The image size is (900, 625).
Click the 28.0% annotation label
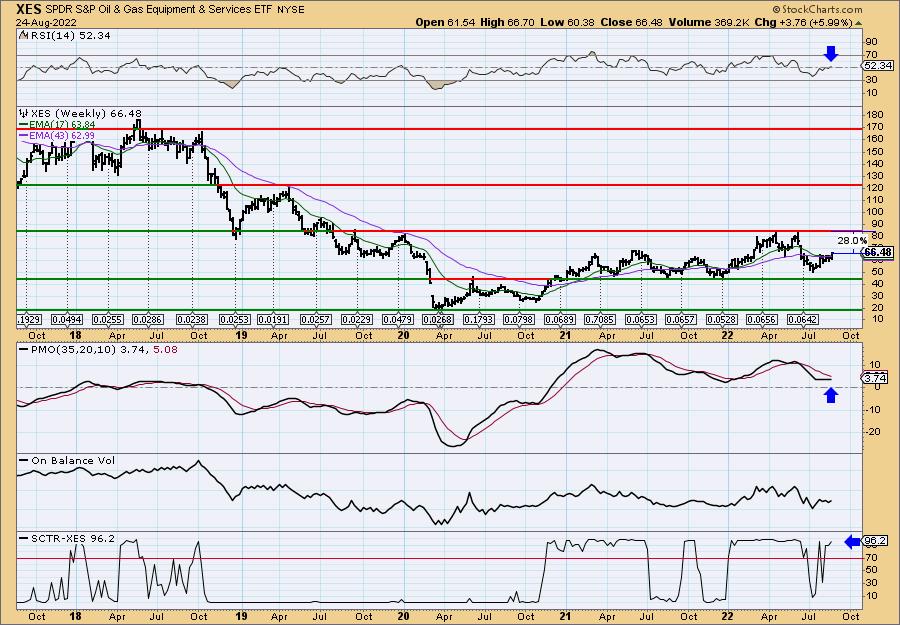(x=852, y=240)
